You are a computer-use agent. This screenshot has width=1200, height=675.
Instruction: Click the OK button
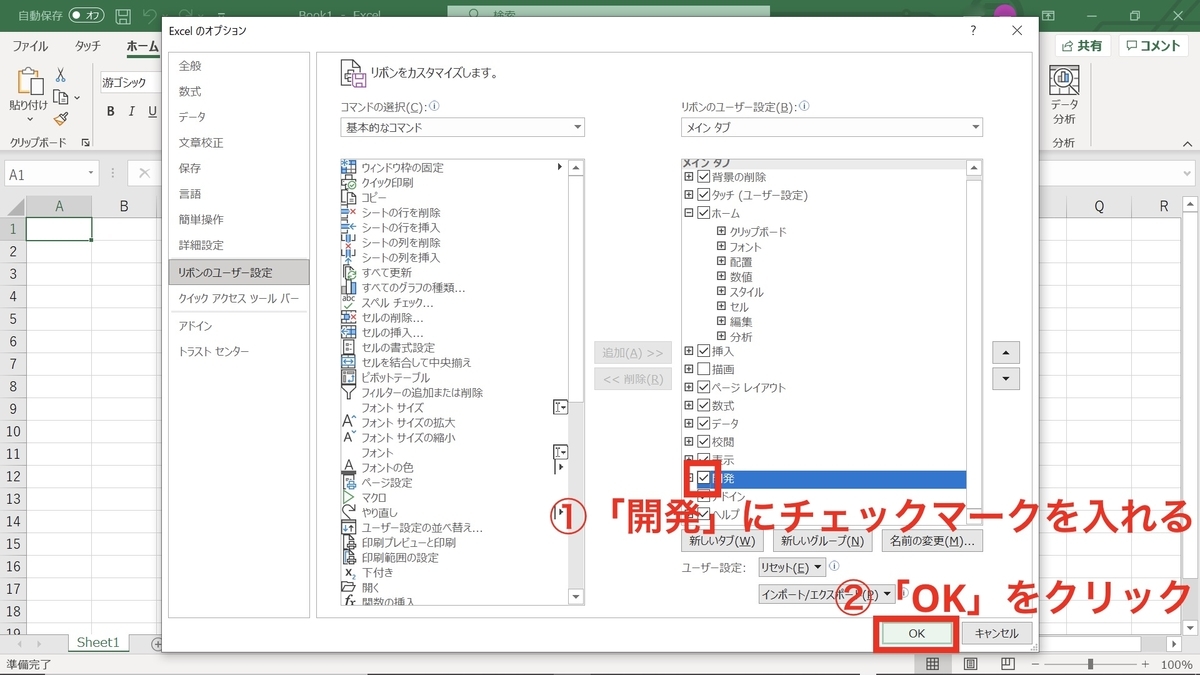(x=917, y=633)
